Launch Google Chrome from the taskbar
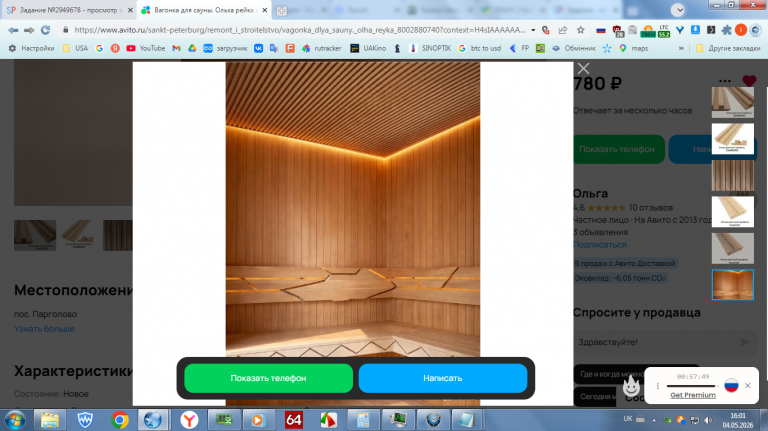Viewport: 768px width, 431px height. coord(120,420)
